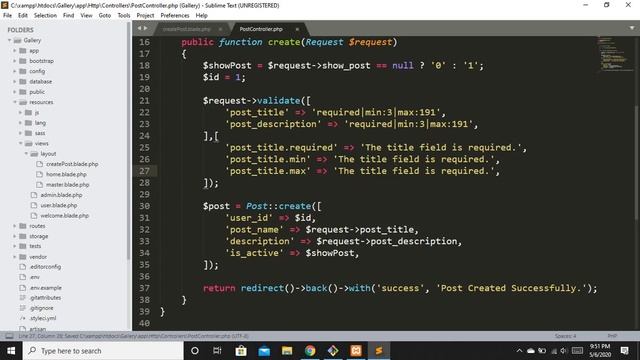This screenshot has width=640, height=360.
Task: Open the Help menu
Action: tap(202, 15)
